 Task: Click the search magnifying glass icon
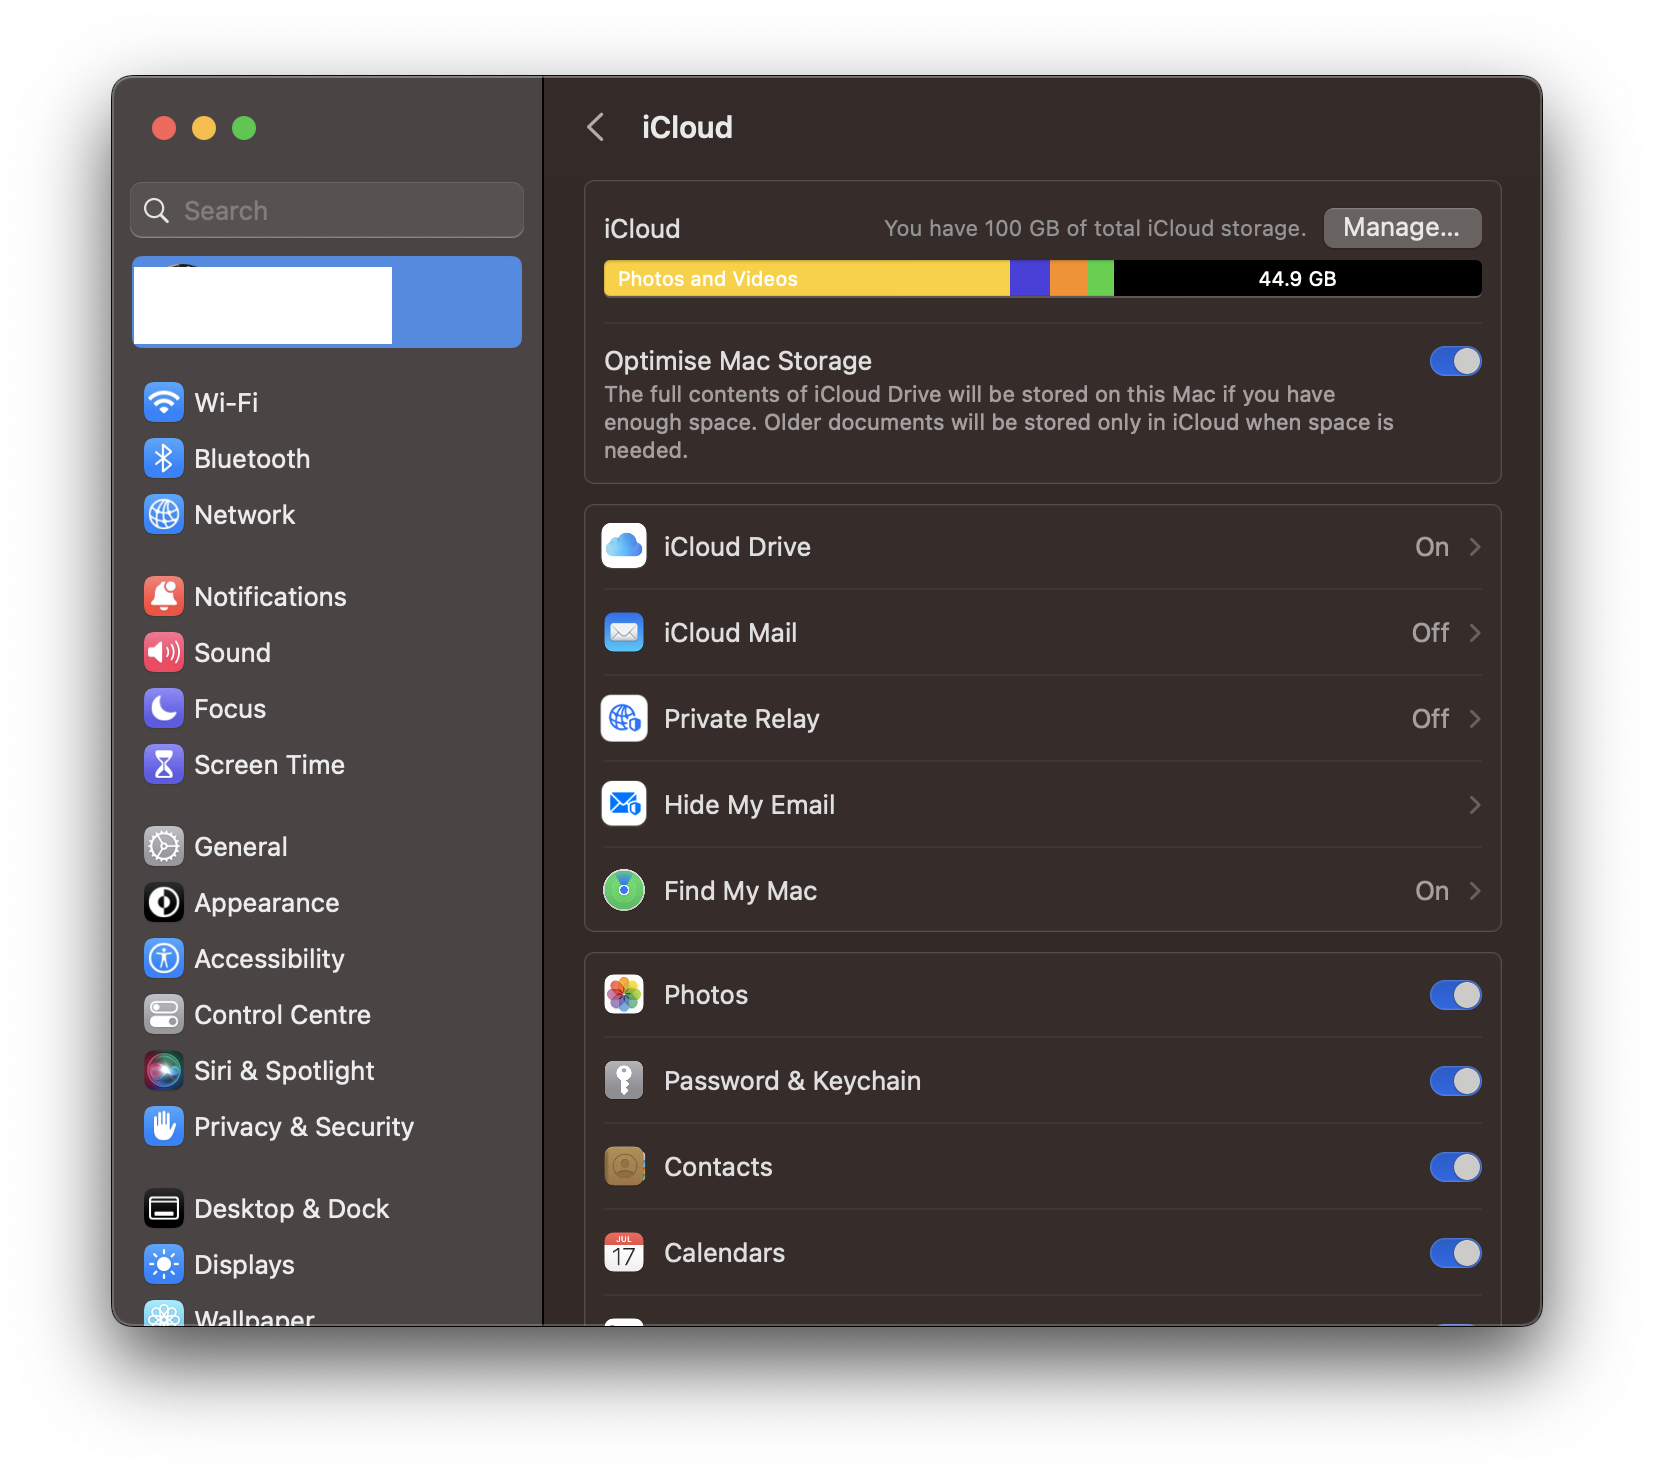click(x=157, y=210)
